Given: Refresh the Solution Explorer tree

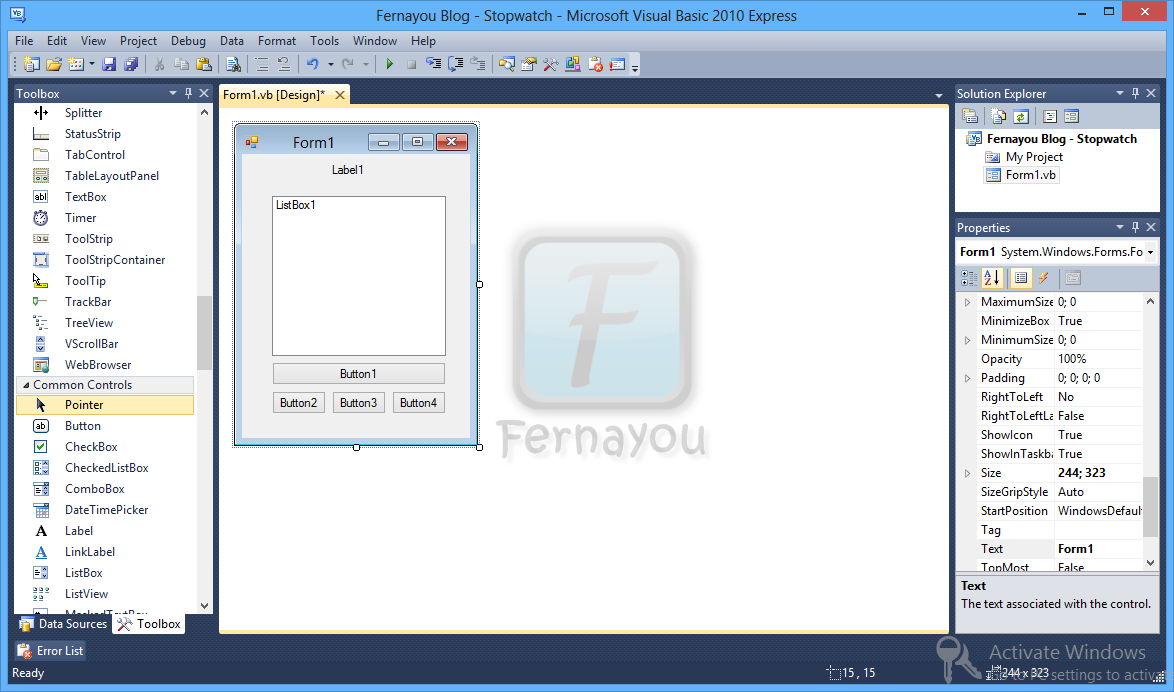Looking at the screenshot, I should click(x=1019, y=117).
